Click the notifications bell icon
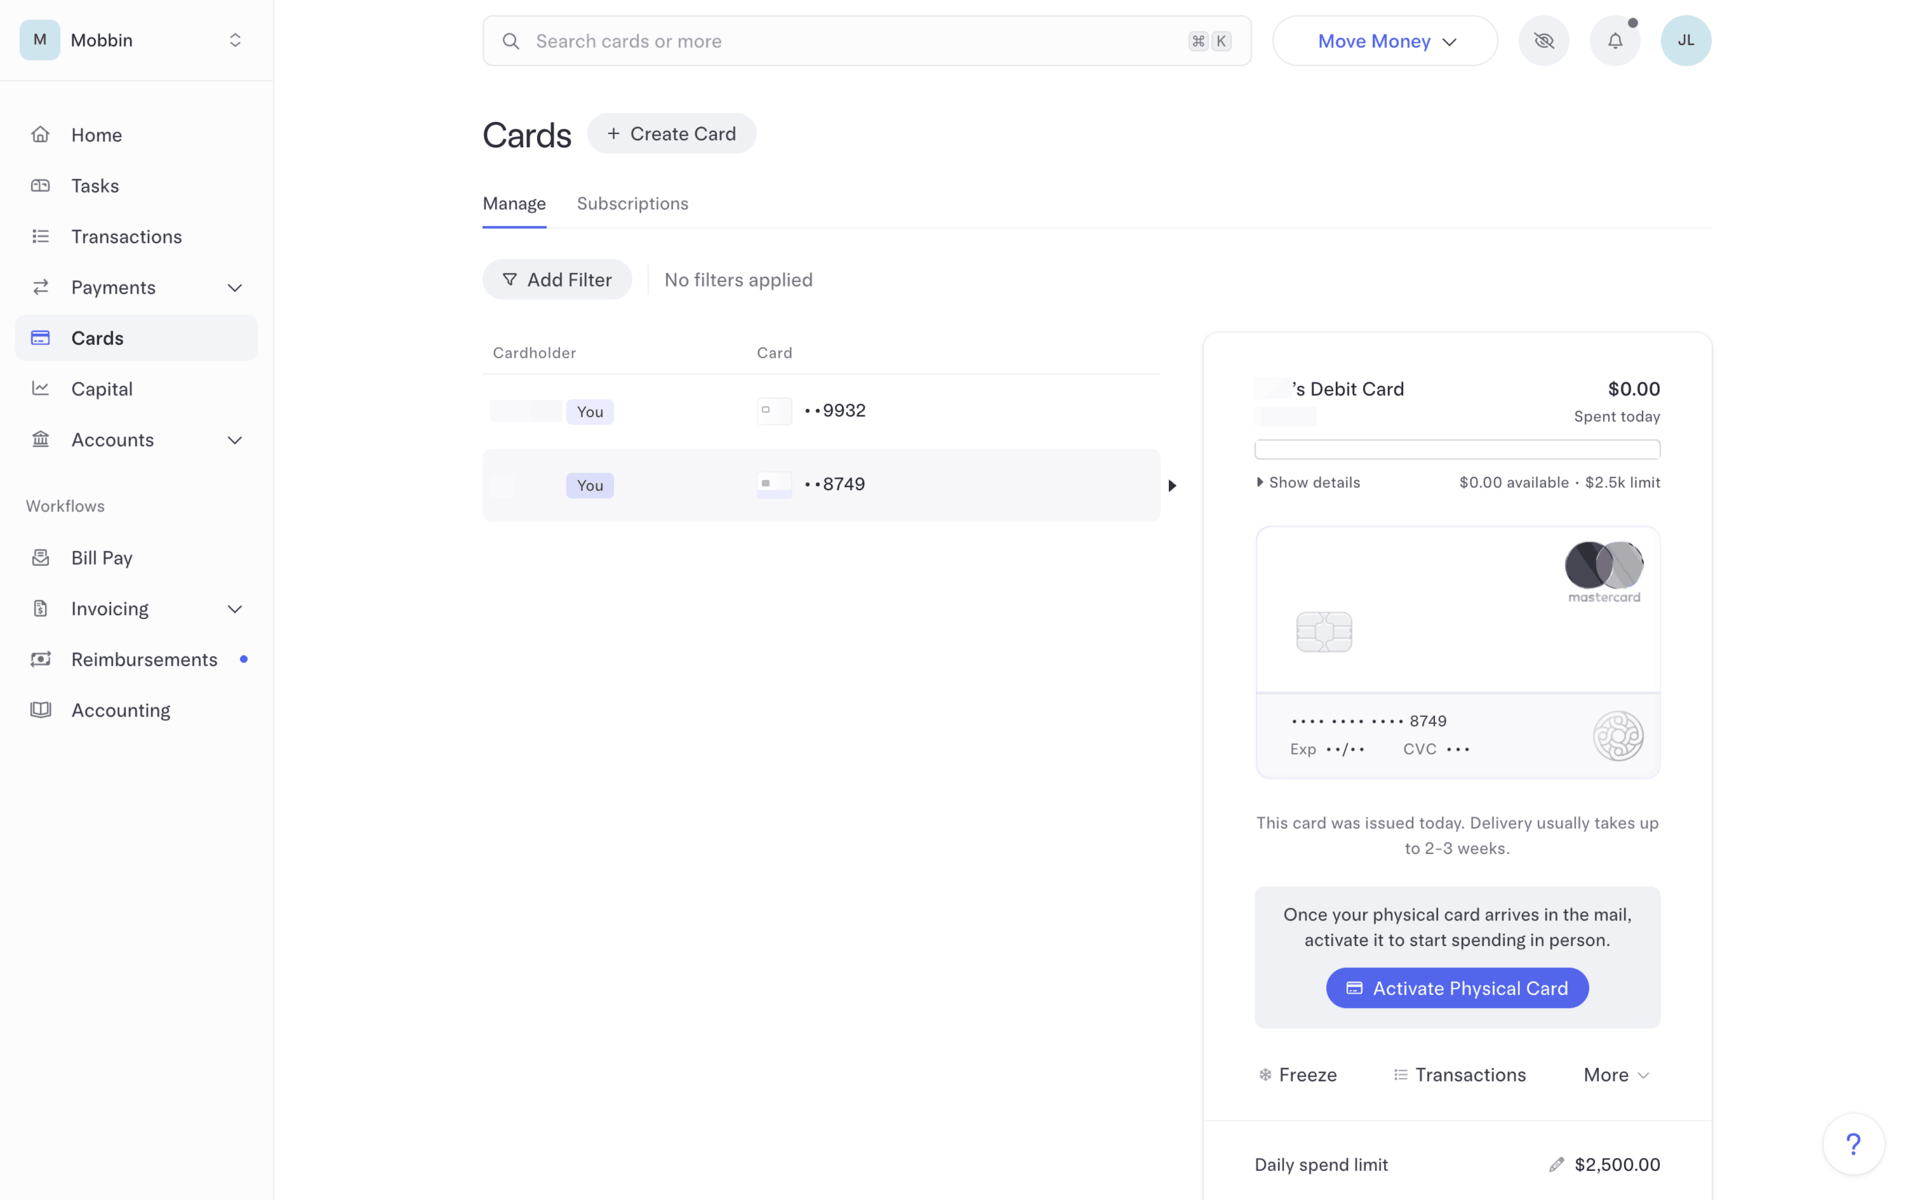Viewport: 1920px width, 1200px height. click(1615, 41)
